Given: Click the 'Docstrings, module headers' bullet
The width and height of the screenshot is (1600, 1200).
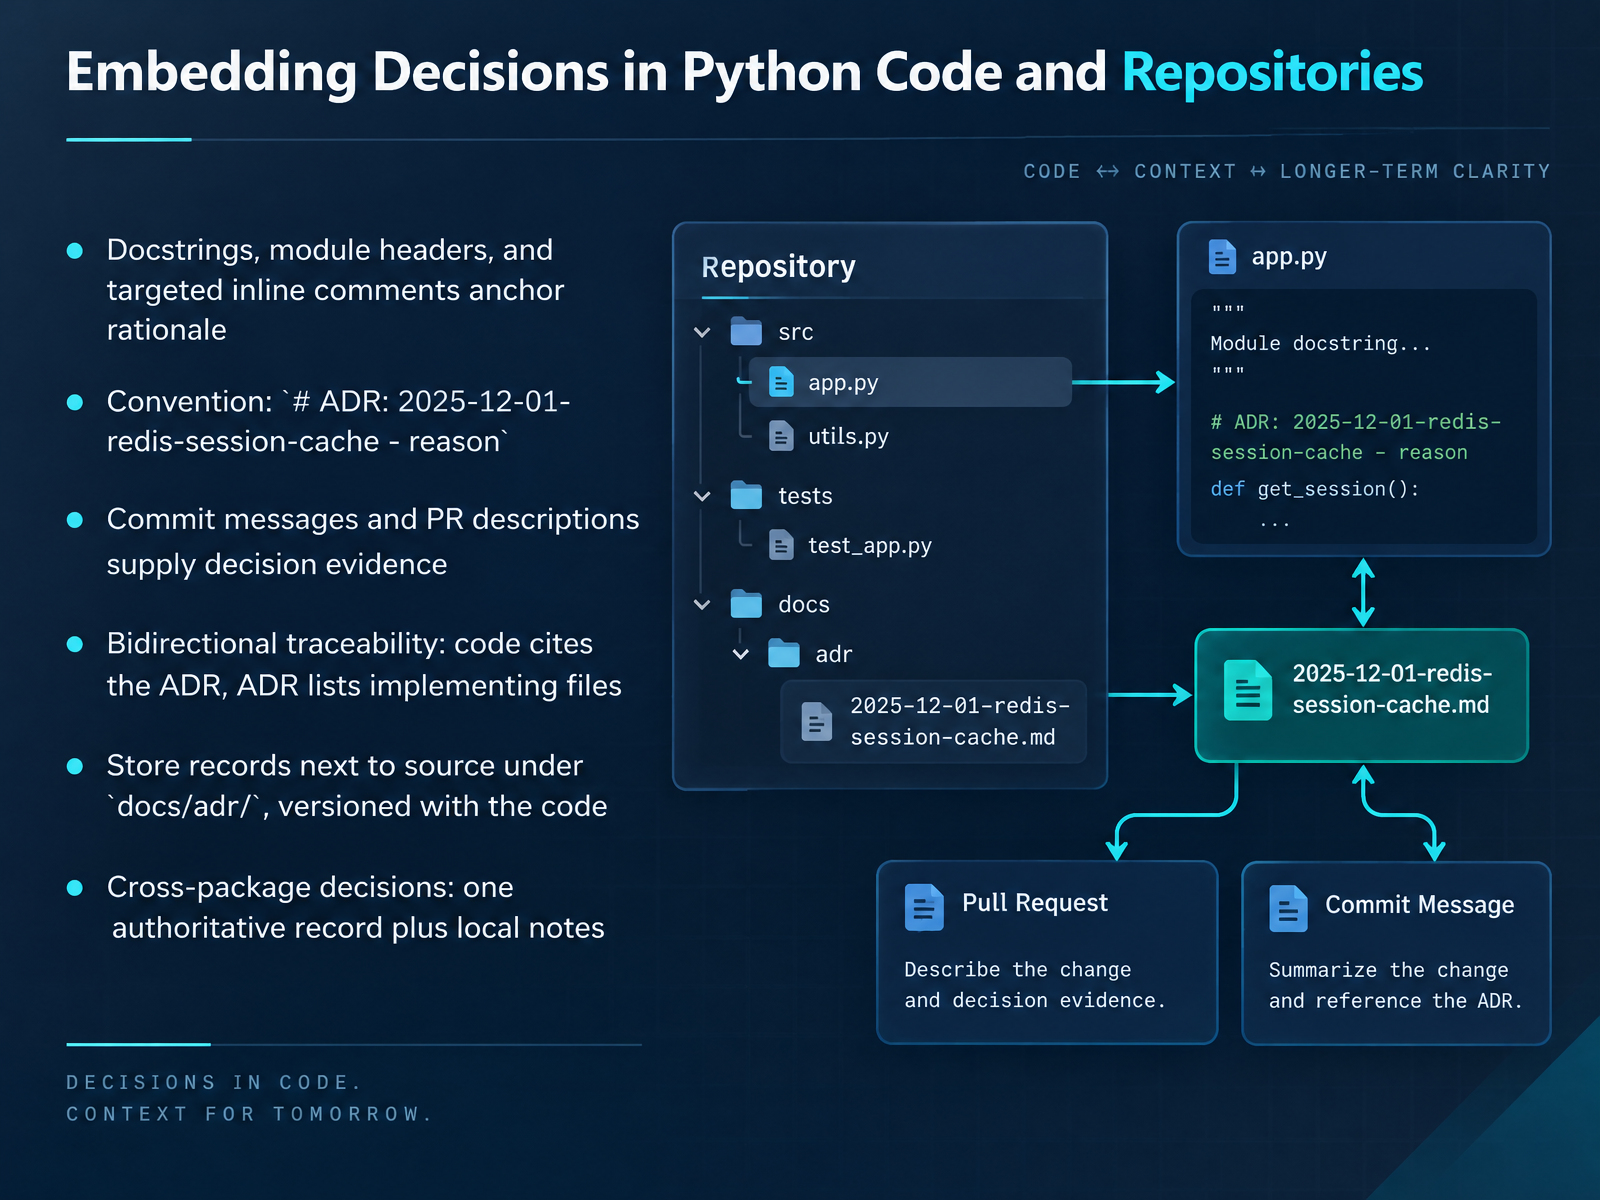Looking at the screenshot, I should [336, 290].
